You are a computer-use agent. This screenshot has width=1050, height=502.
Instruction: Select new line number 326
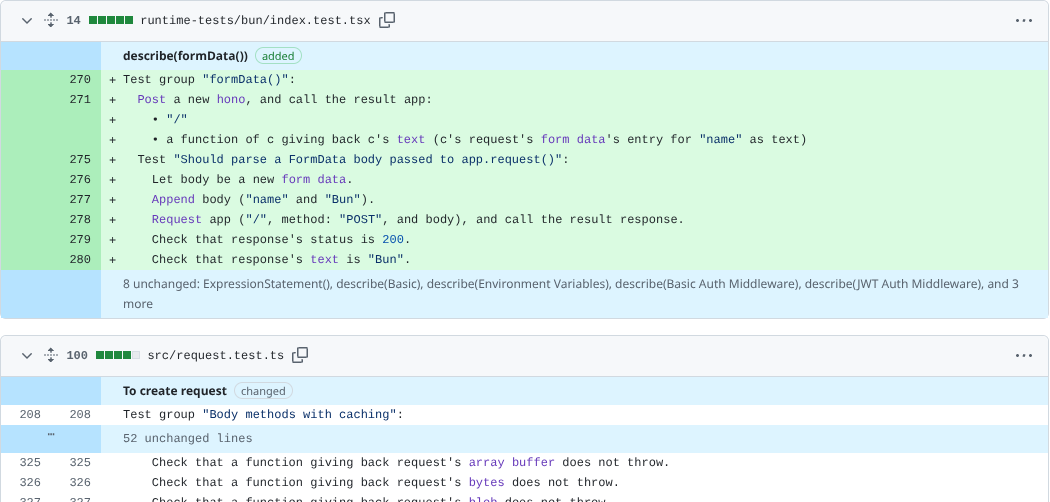[x=80, y=483]
